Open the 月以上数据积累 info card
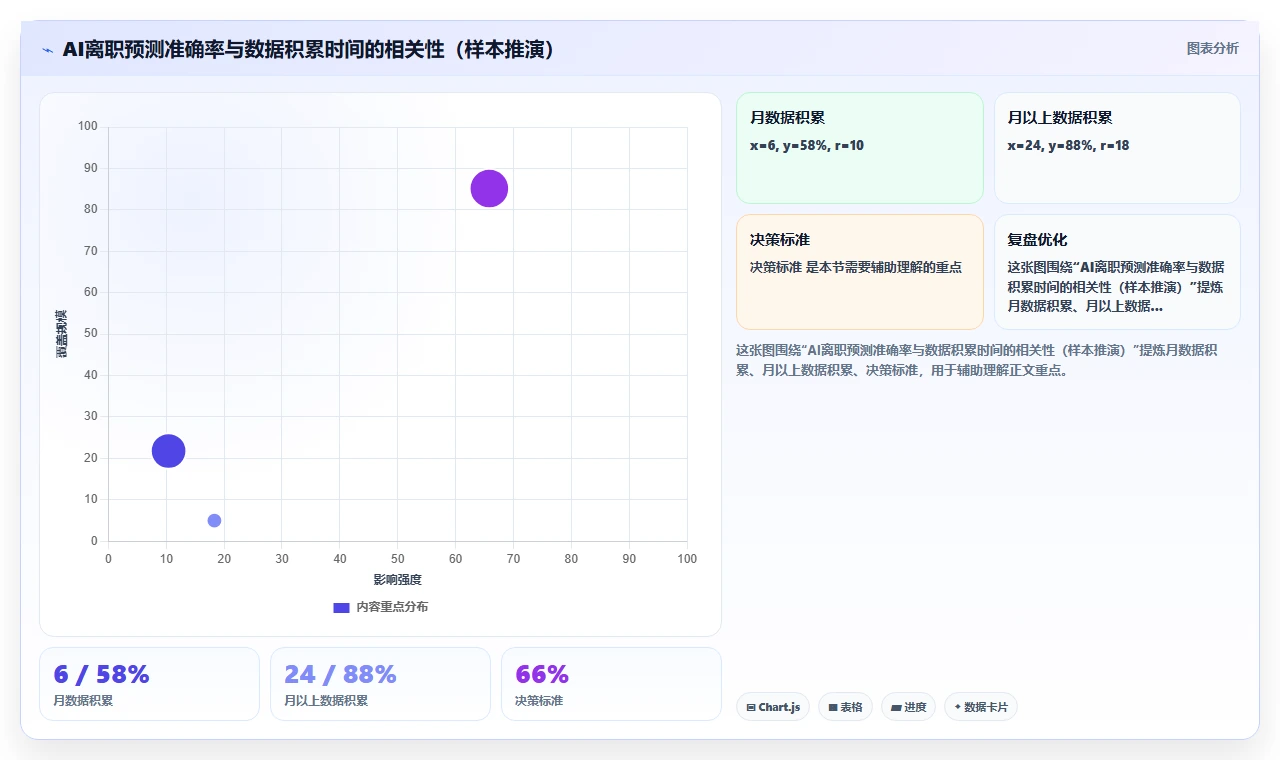Viewport: 1280px width, 760px height. tap(1117, 148)
